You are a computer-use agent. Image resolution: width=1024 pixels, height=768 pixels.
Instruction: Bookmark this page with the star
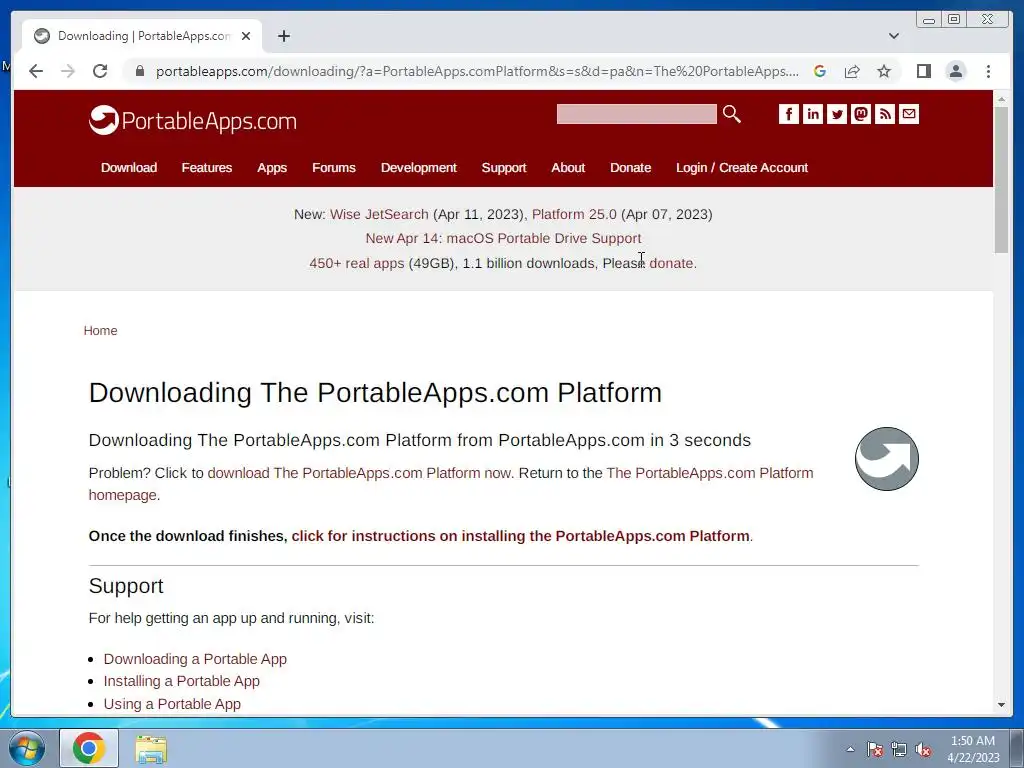(x=884, y=71)
